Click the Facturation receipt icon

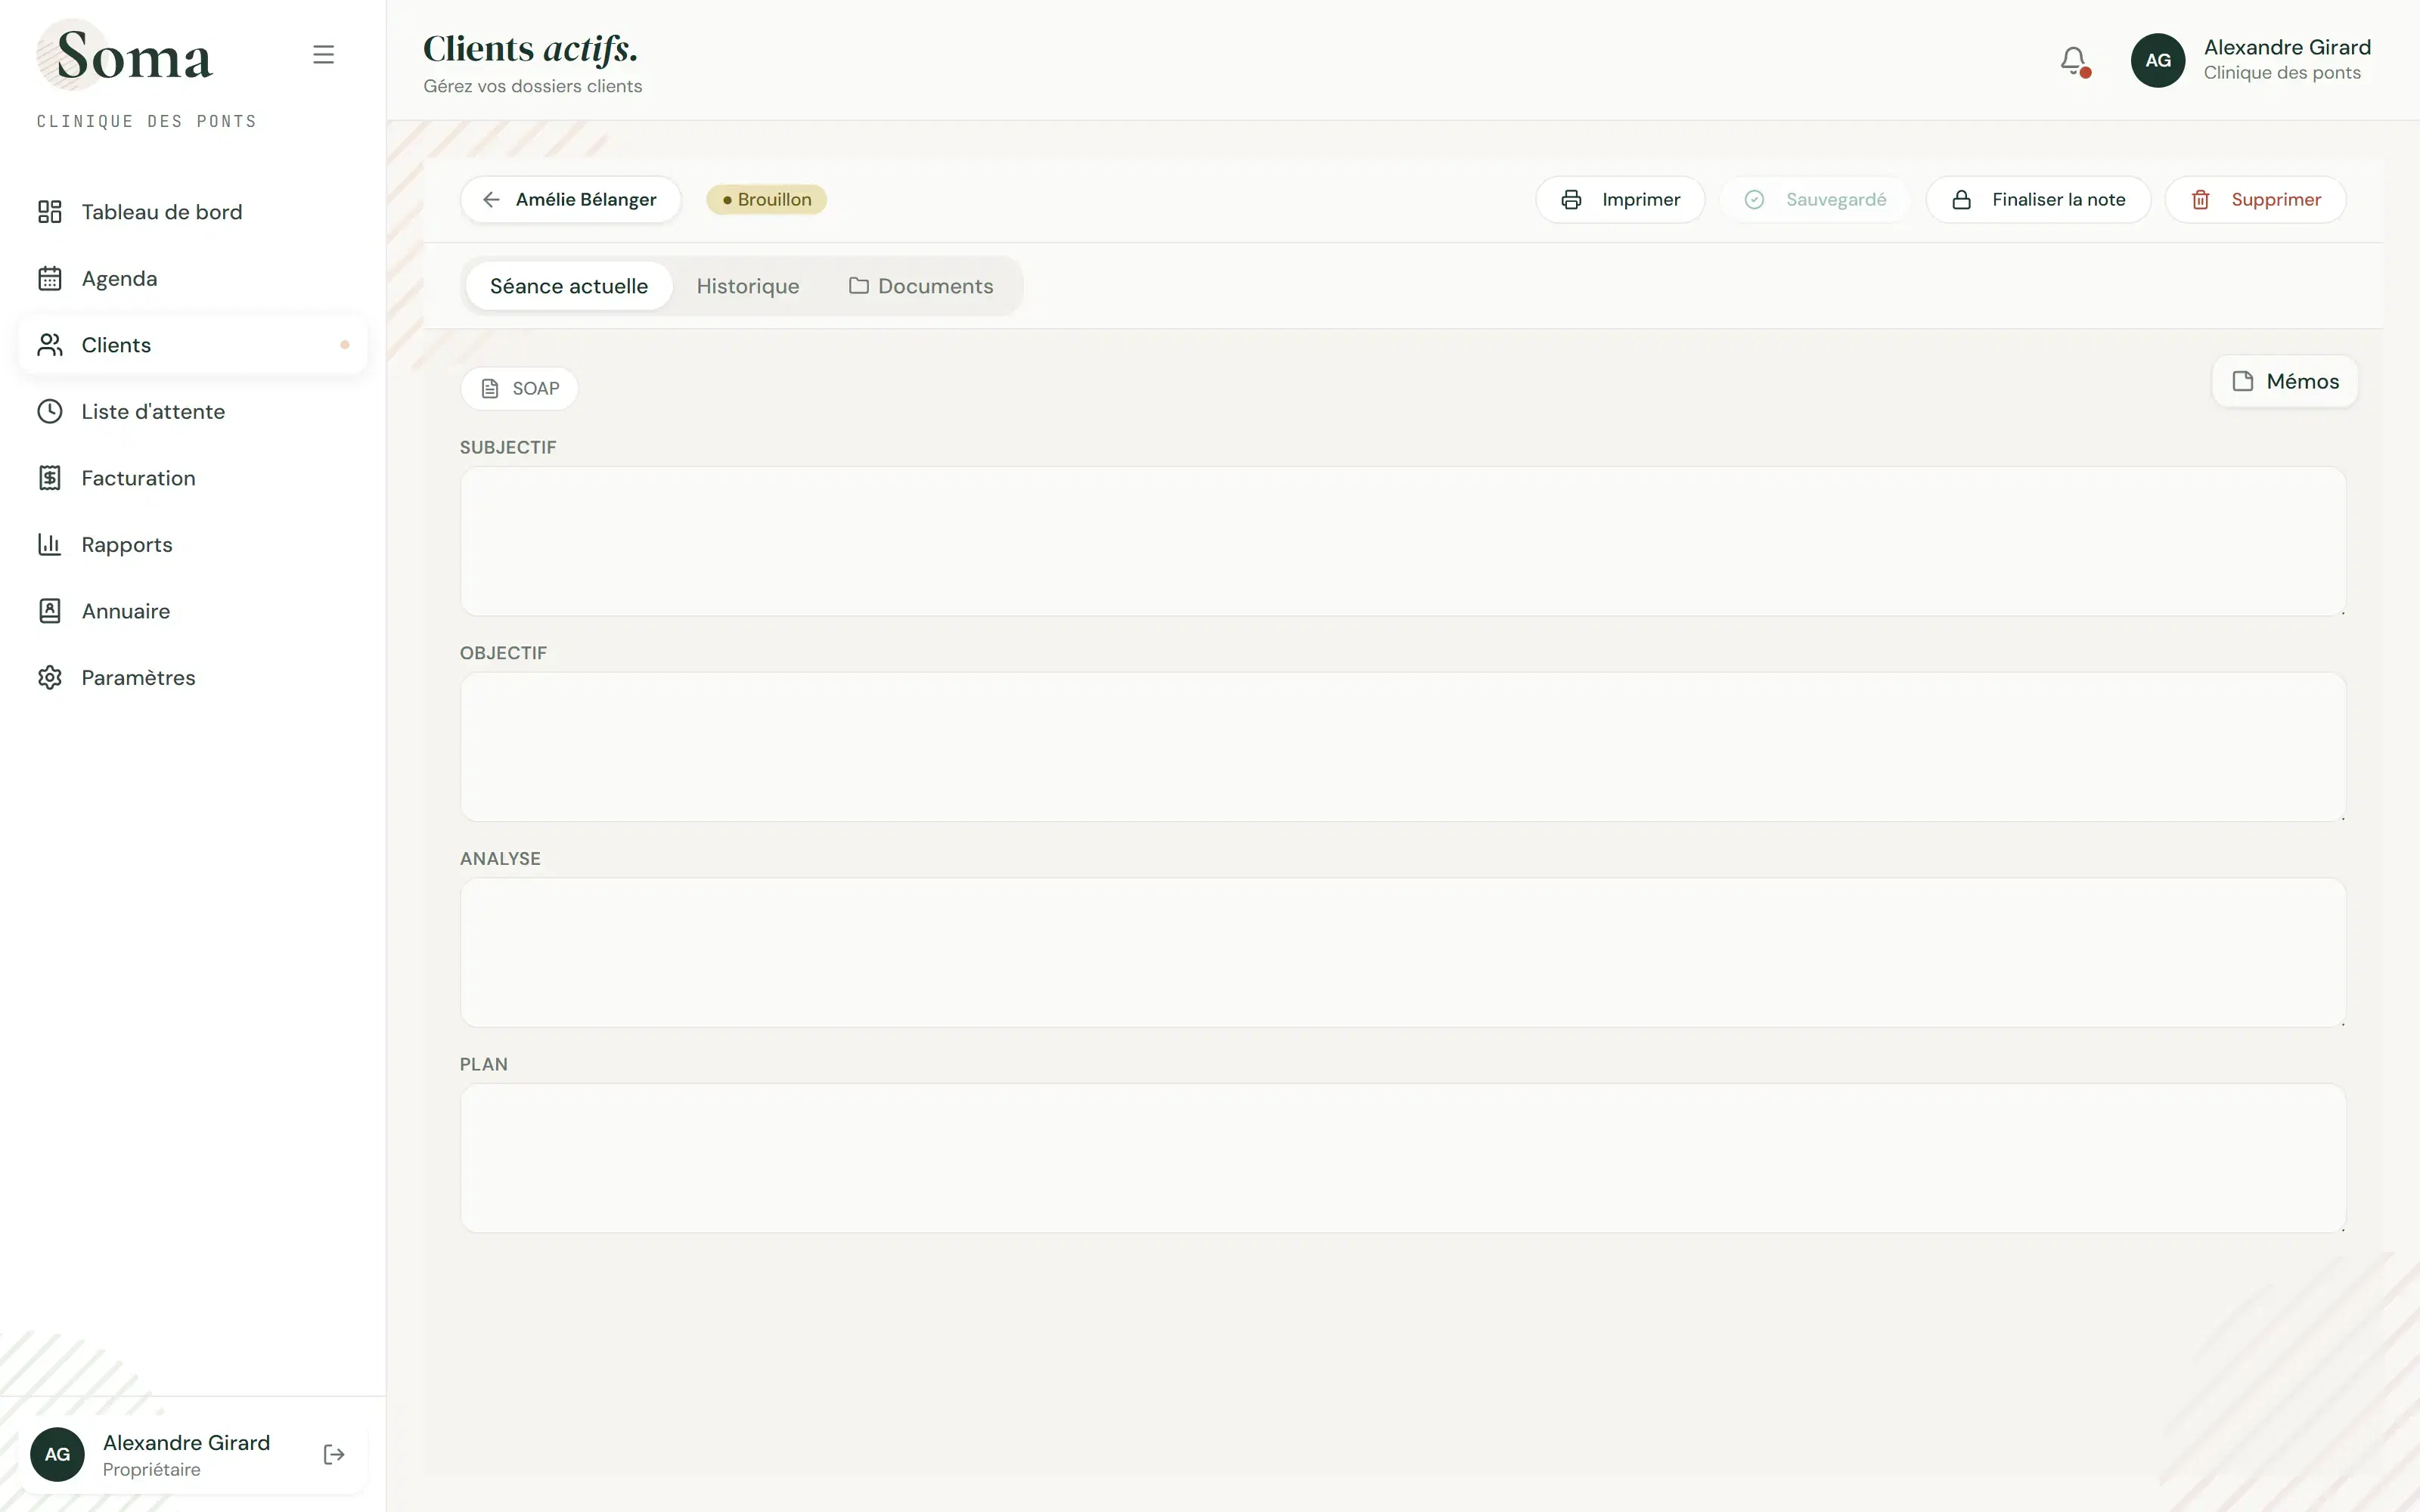[x=50, y=478]
